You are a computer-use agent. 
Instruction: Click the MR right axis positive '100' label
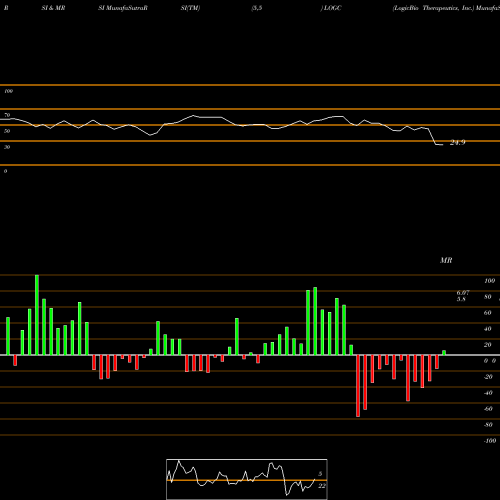(x=489, y=281)
